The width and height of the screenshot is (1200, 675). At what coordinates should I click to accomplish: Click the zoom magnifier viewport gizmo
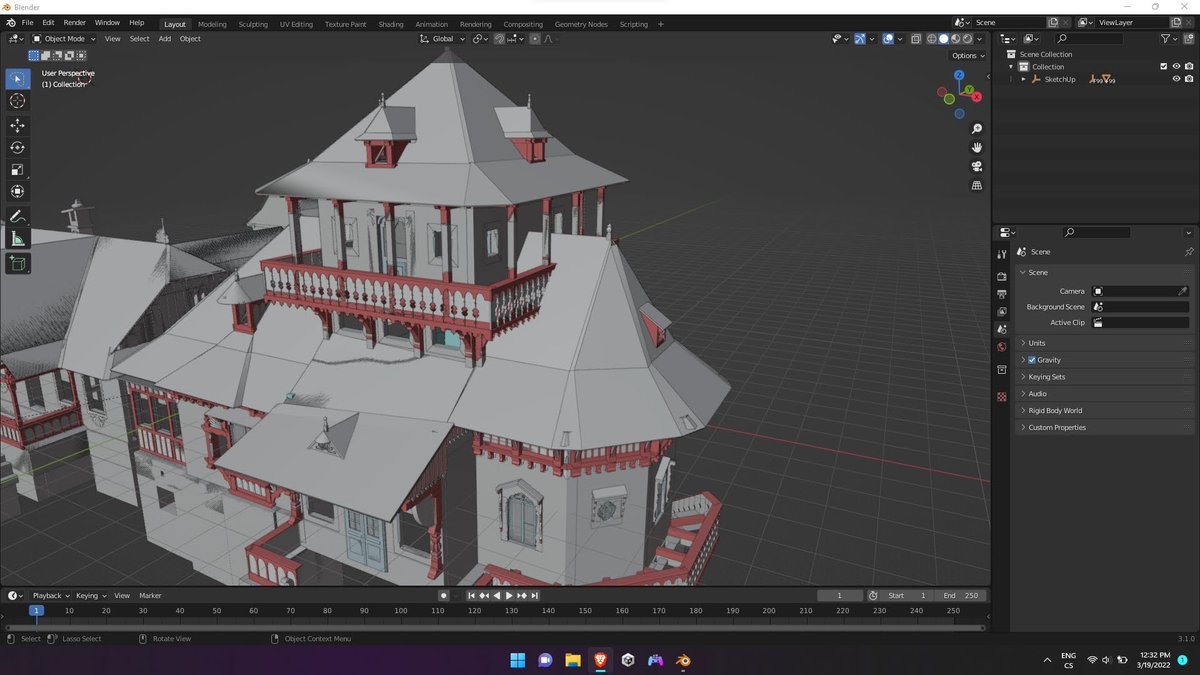pyautogui.click(x=977, y=129)
